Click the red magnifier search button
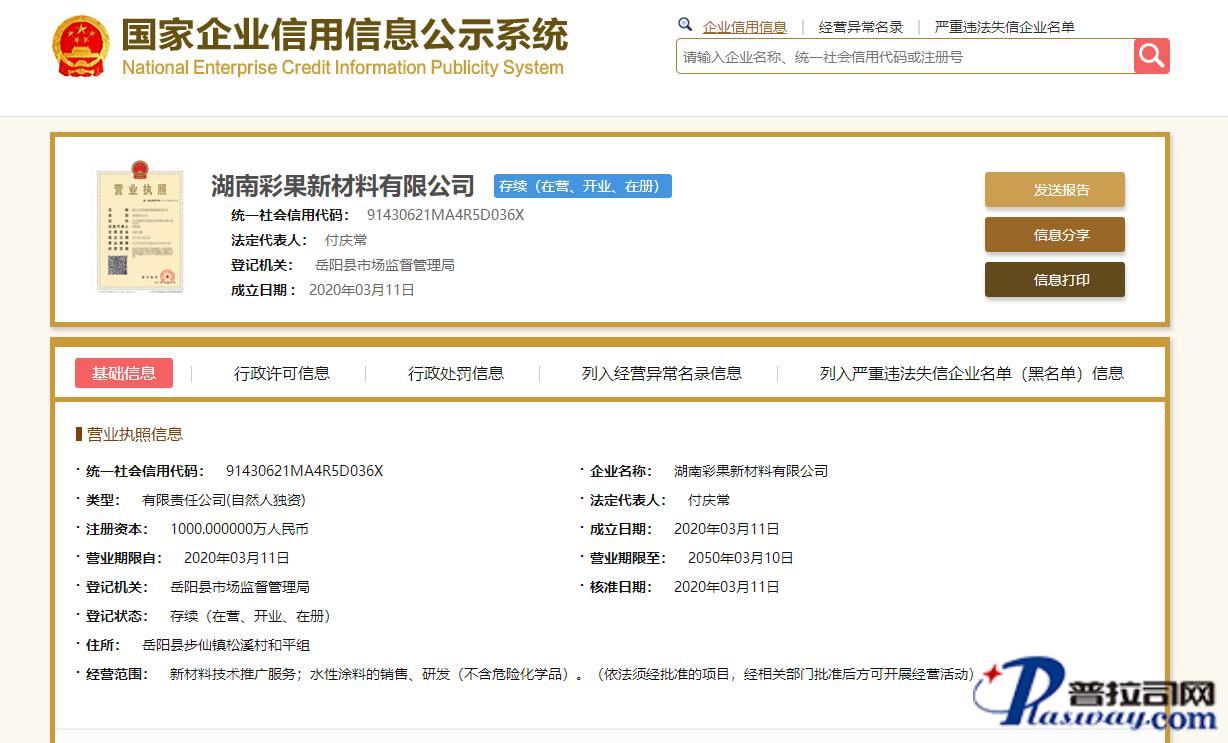 1151,56
